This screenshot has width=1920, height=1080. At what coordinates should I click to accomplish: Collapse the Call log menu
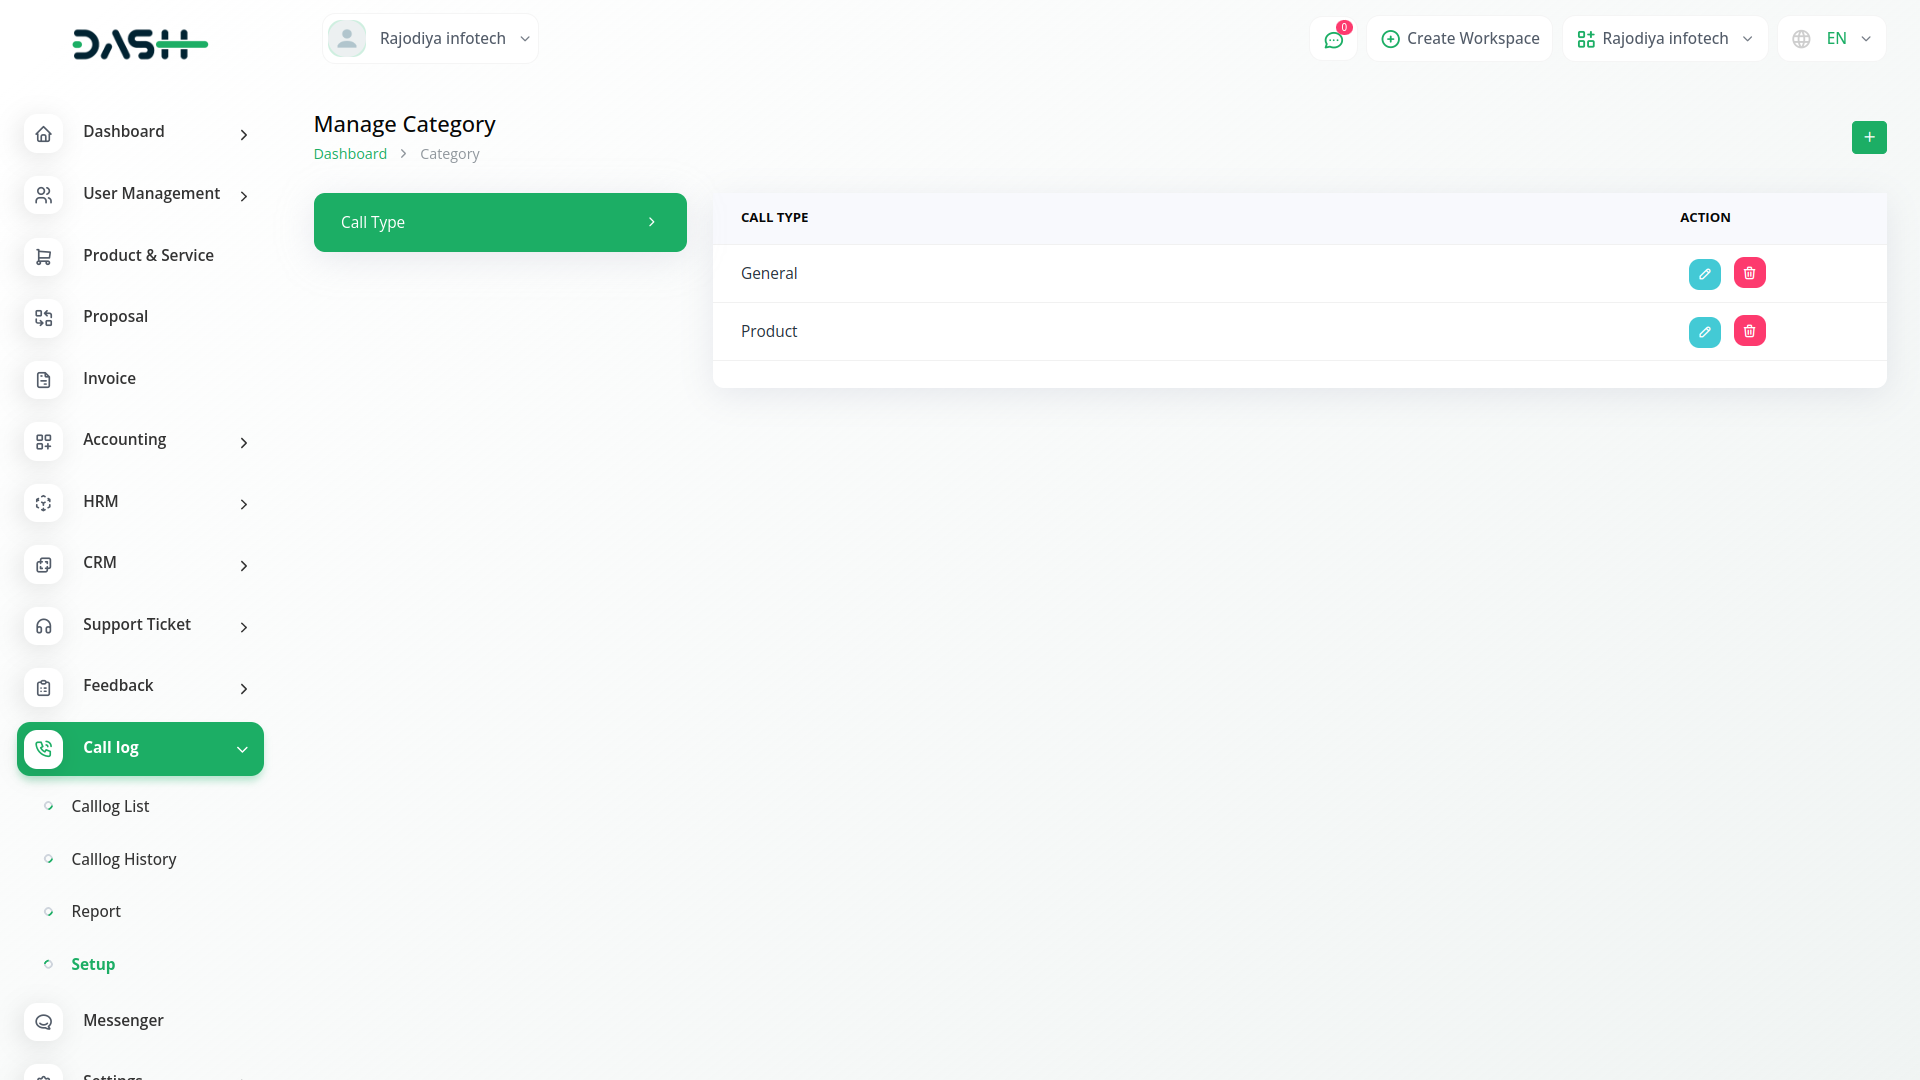coord(241,749)
